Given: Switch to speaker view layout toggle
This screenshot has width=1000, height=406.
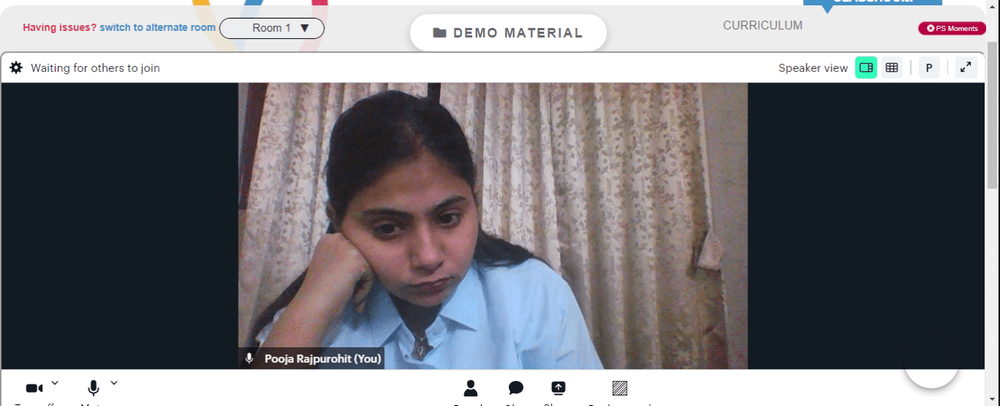Looking at the screenshot, I should click(866, 67).
